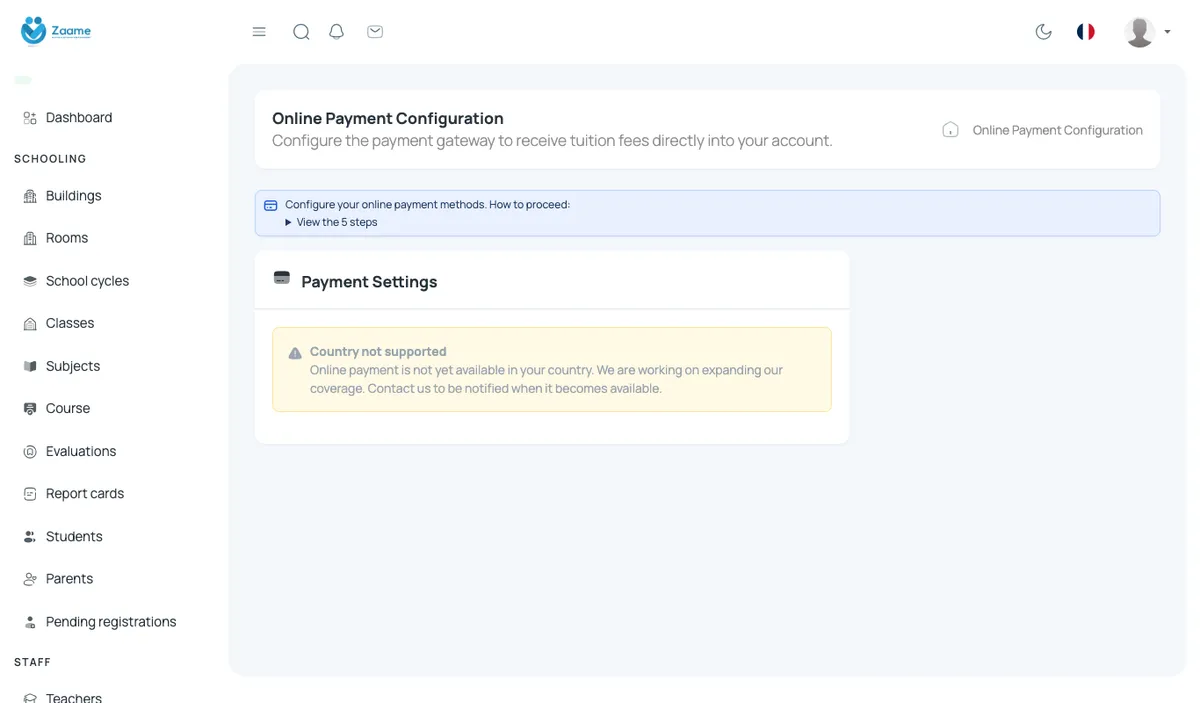Viewport: 1200px width, 703px height.
Task: Click Online Payment Configuration breadcrumb text
Action: point(1058,130)
